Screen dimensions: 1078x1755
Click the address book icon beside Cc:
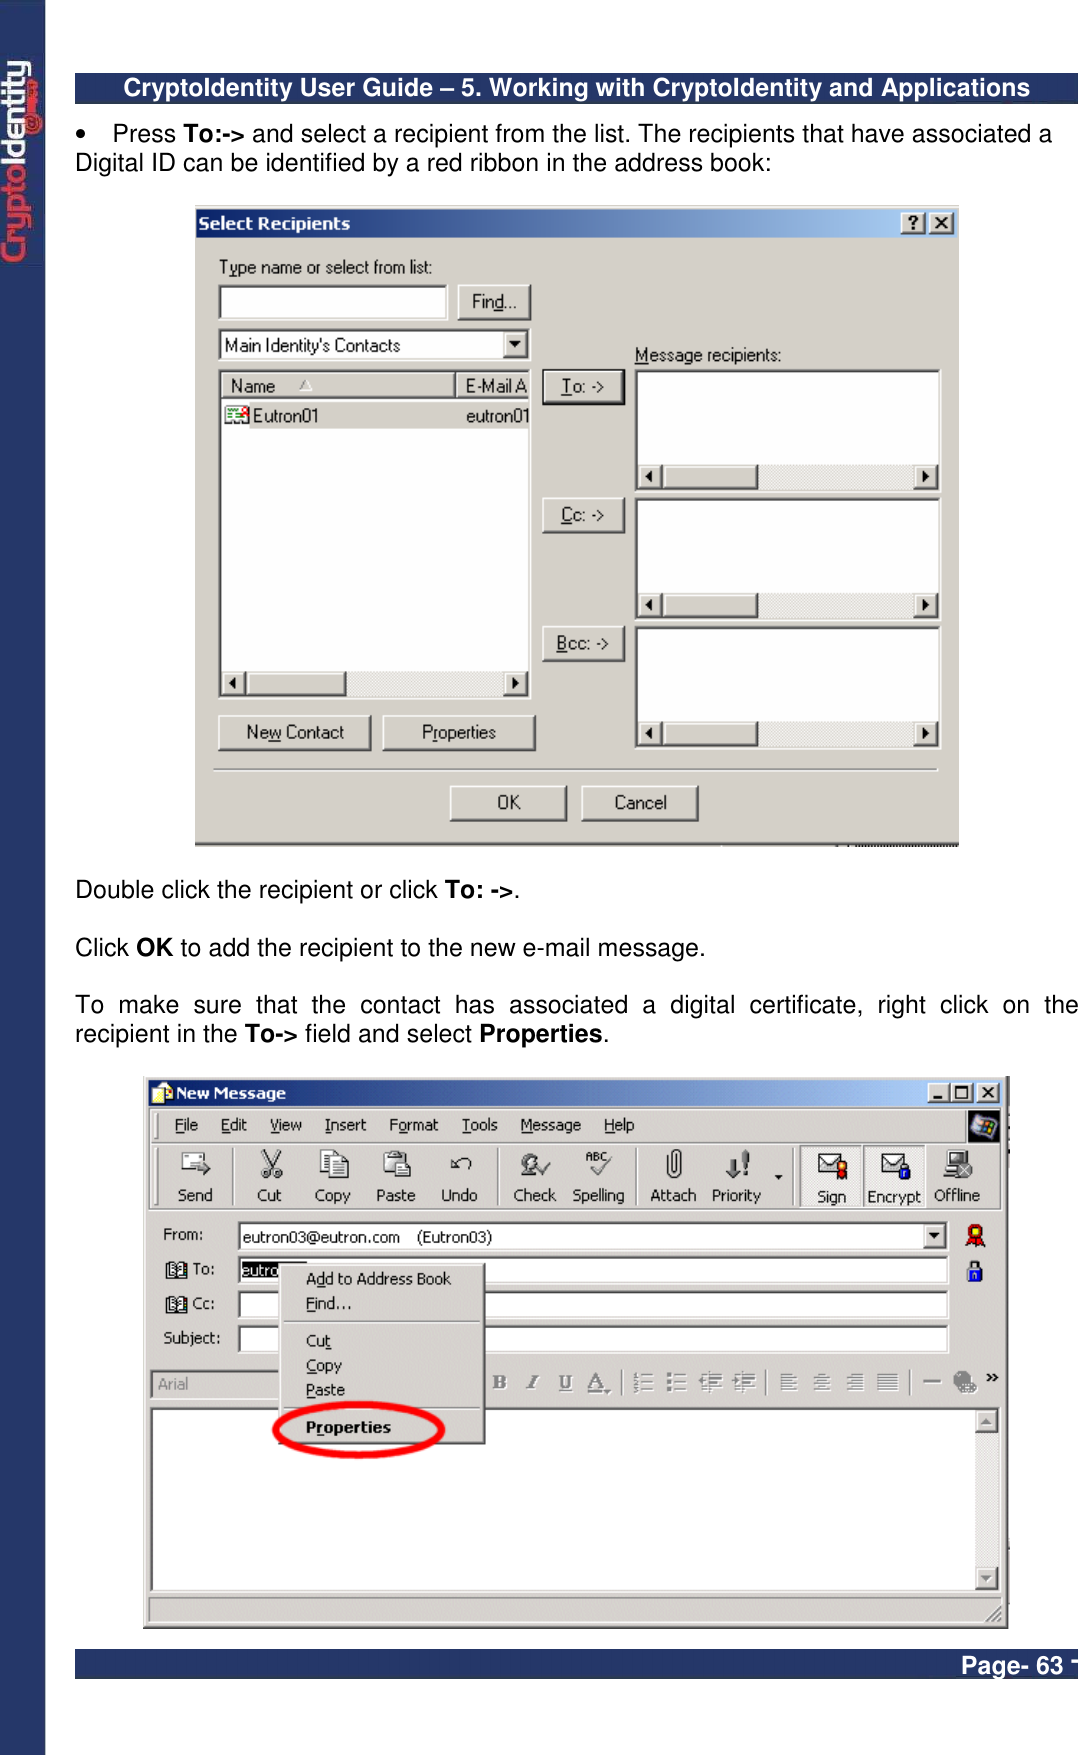pyautogui.click(x=177, y=1304)
